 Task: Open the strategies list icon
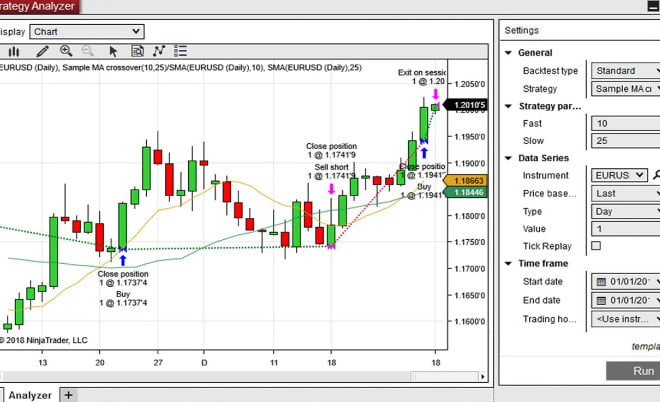tap(181, 51)
